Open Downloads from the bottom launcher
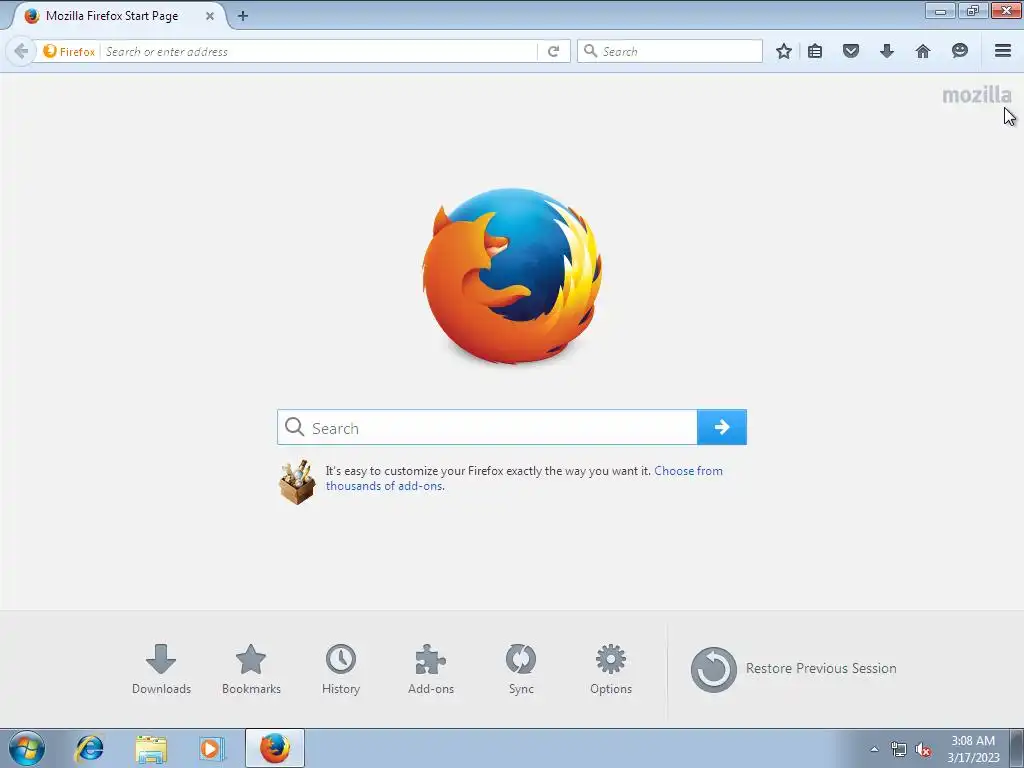 pyautogui.click(x=161, y=669)
